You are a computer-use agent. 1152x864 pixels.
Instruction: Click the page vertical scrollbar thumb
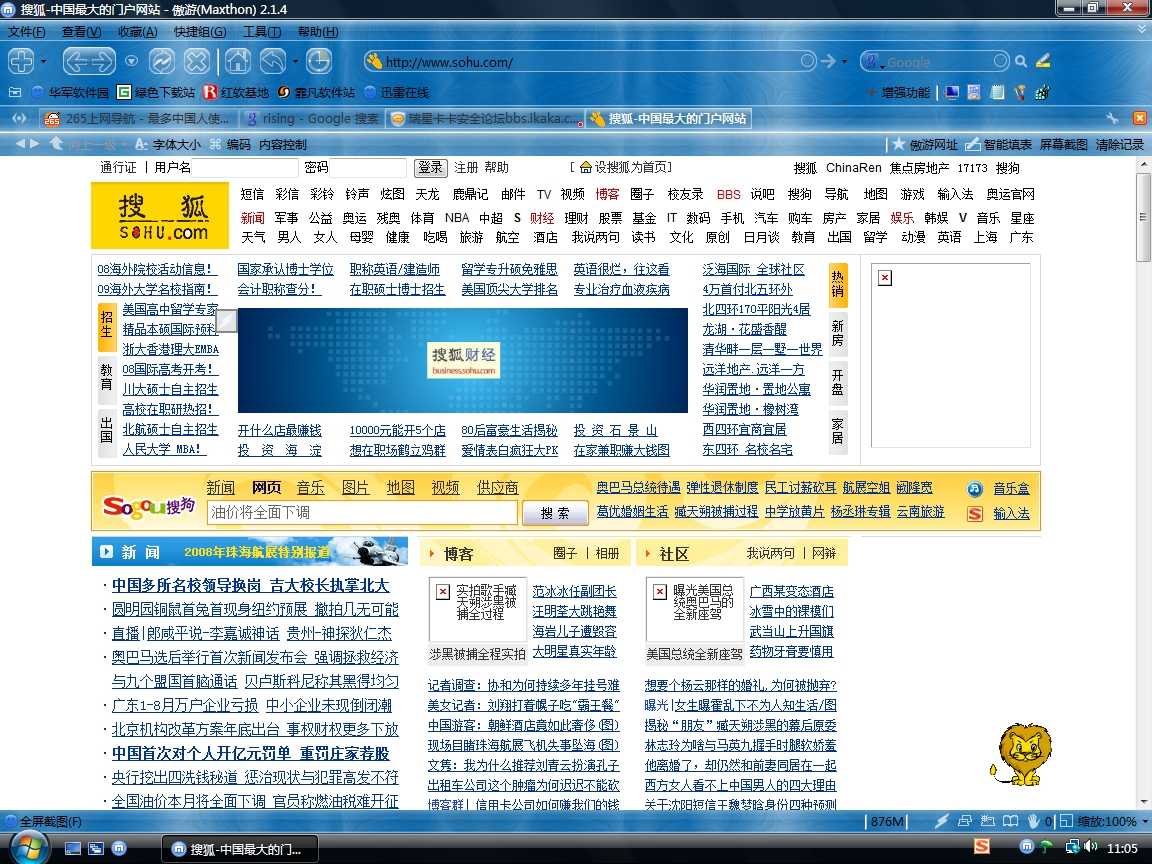1143,217
